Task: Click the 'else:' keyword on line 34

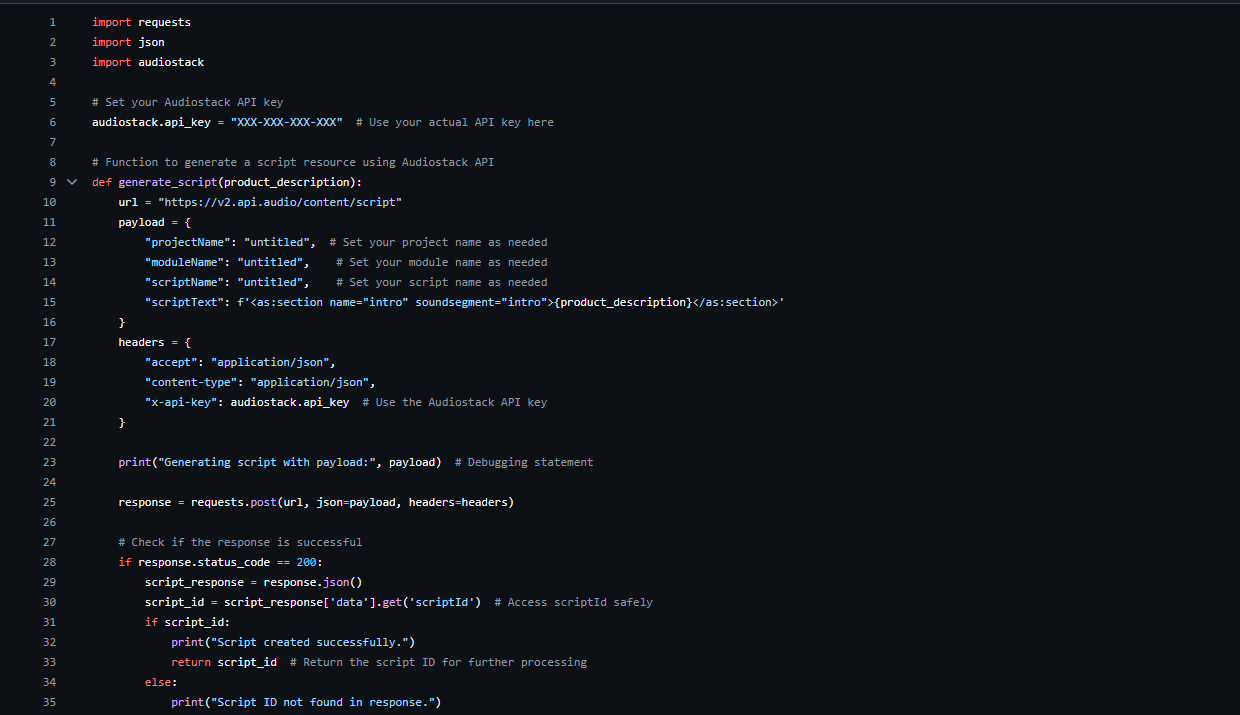Action: coord(161,682)
